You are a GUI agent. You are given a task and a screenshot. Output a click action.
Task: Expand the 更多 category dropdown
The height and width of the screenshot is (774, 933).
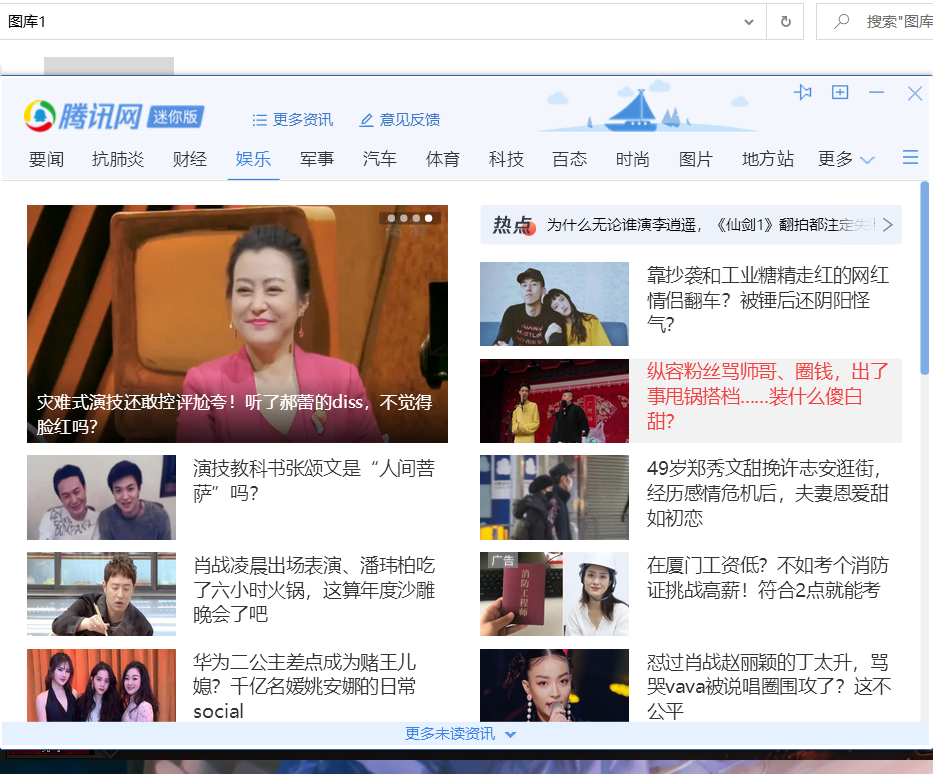tap(868, 159)
